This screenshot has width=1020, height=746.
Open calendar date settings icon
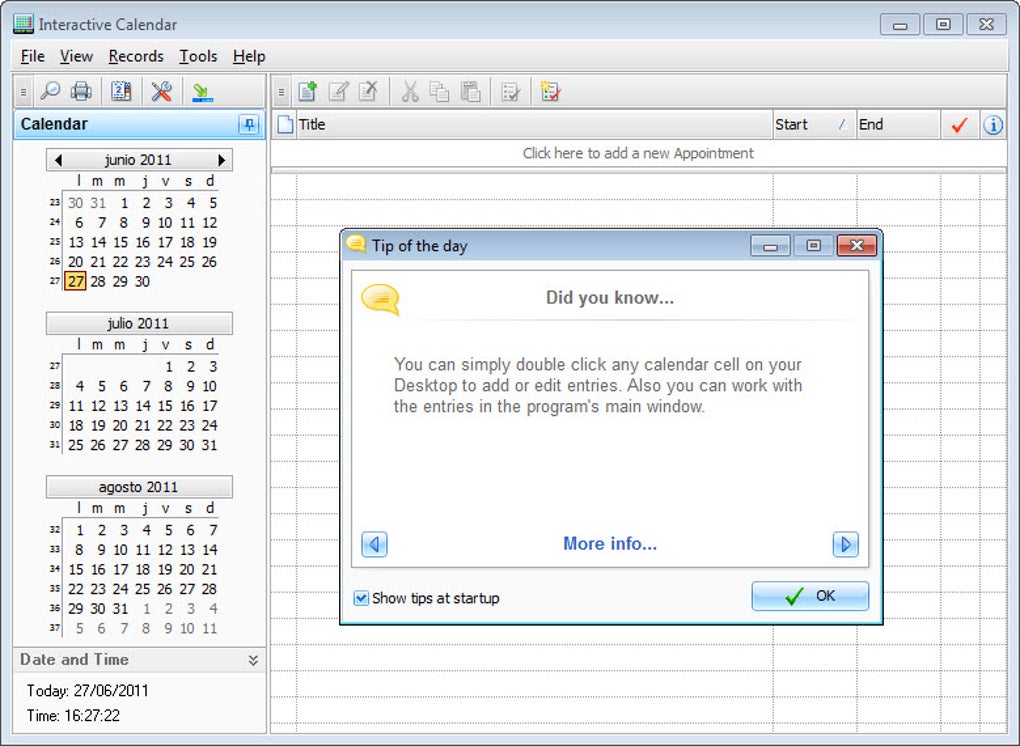tap(121, 91)
